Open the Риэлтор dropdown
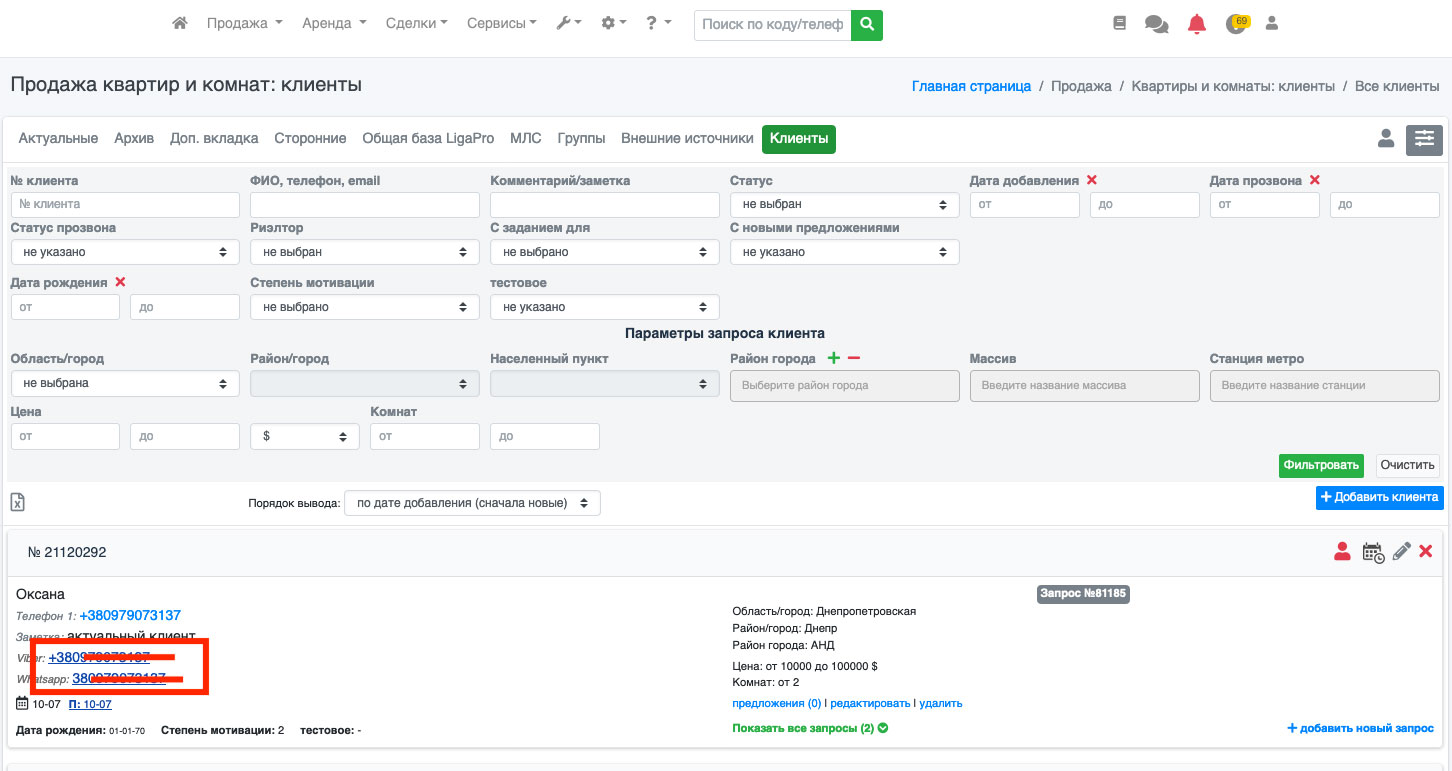Image resolution: width=1452 pixels, height=771 pixels. pyautogui.click(x=364, y=252)
